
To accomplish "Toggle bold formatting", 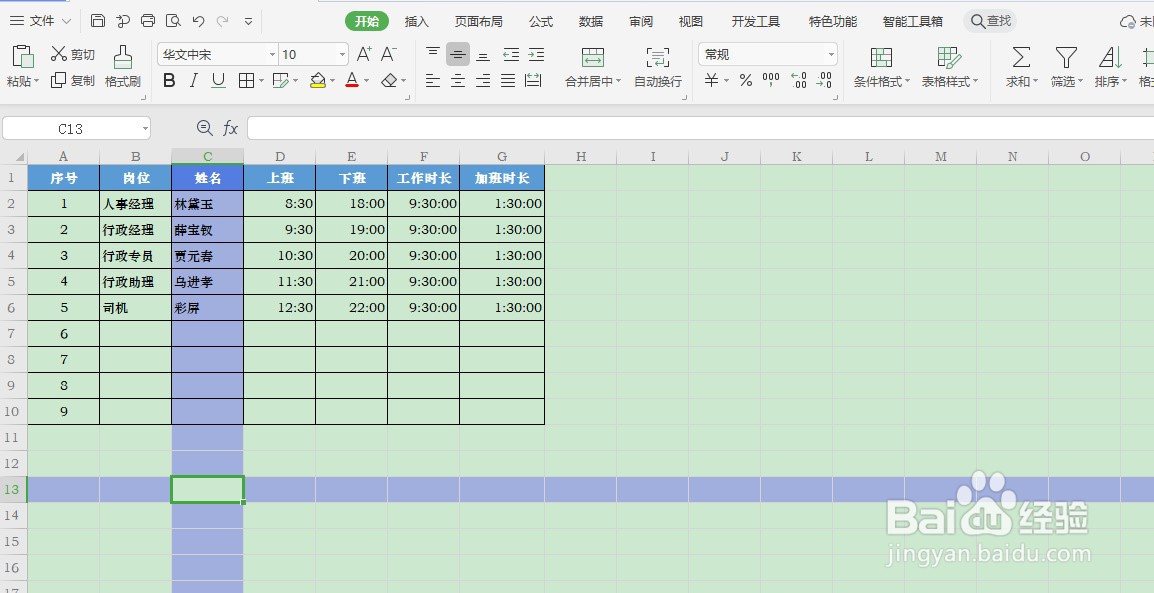I will (x=169, y=80).
